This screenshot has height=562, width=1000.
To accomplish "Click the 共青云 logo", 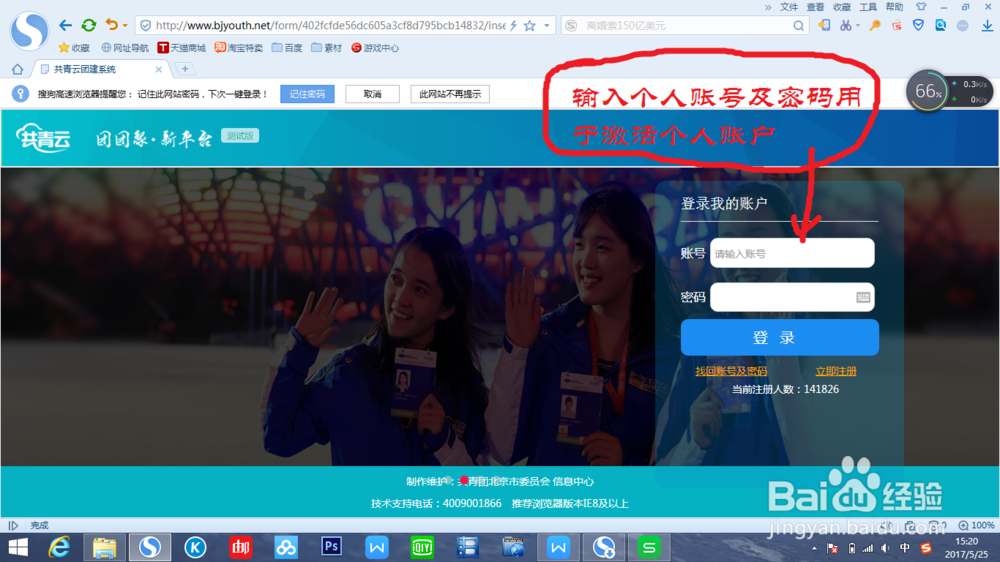I will [x=43, y=137].
